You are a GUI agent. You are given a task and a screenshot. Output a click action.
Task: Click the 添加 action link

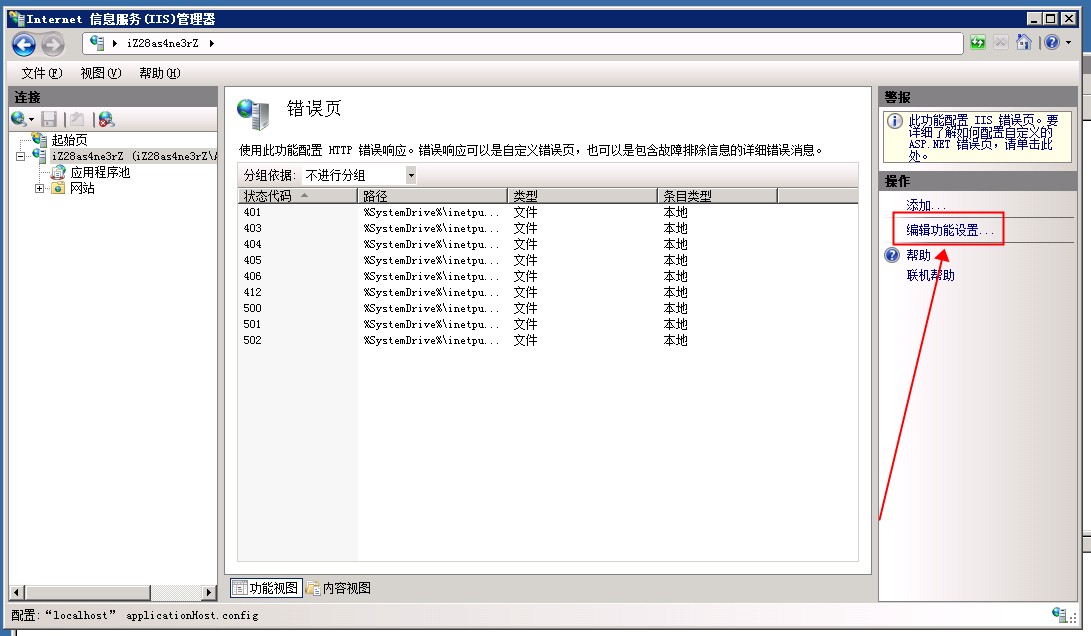[x=925, y=205]
